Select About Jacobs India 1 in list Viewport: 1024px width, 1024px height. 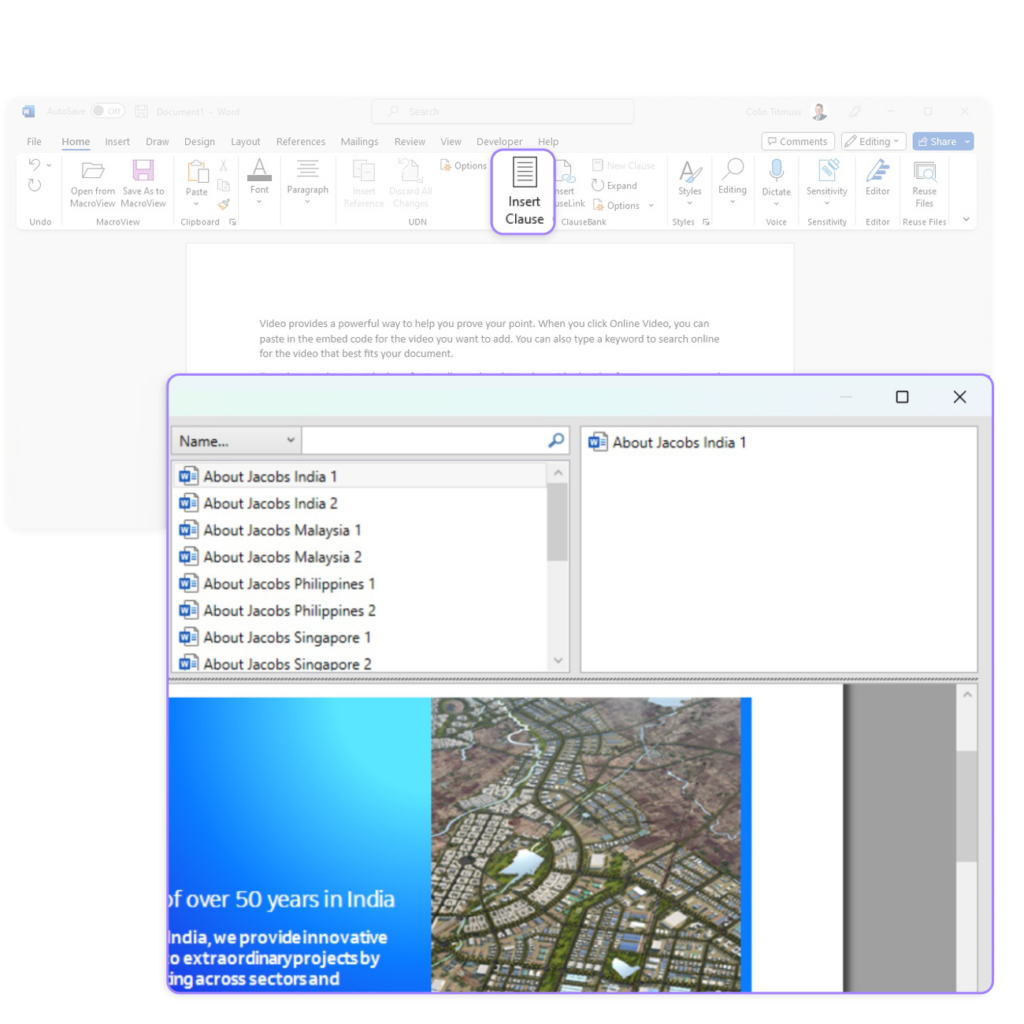click(x=360, y=476)
